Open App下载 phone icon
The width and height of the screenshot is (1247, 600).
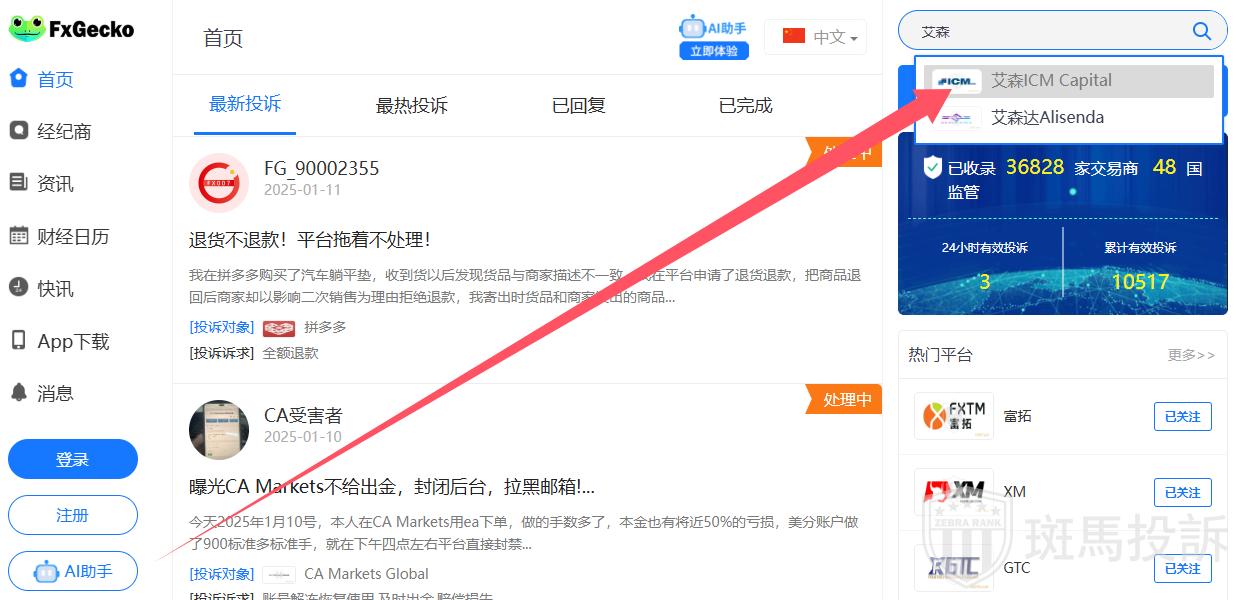click(18, 341)
